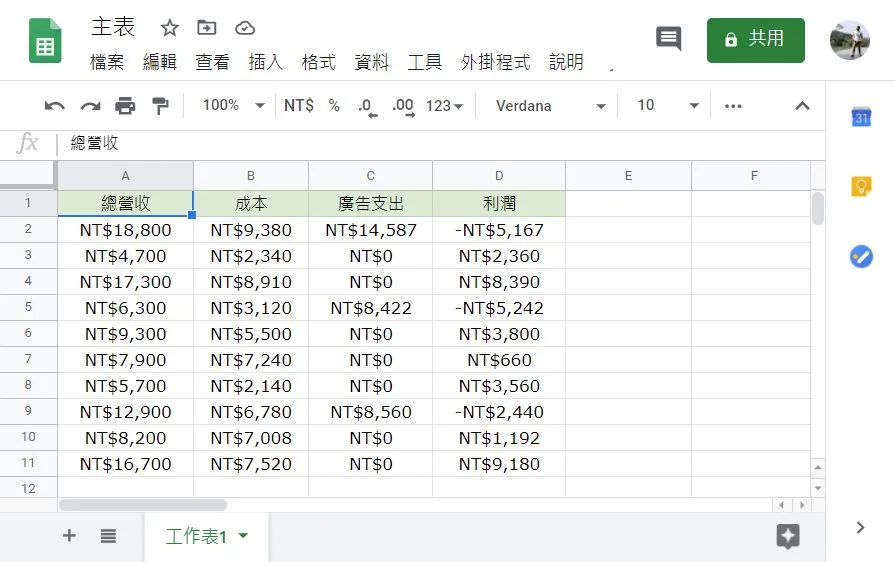This screenshot has height=562, width=895.
Task: Activate the paint format tool
Action: (x=160, y=106)
